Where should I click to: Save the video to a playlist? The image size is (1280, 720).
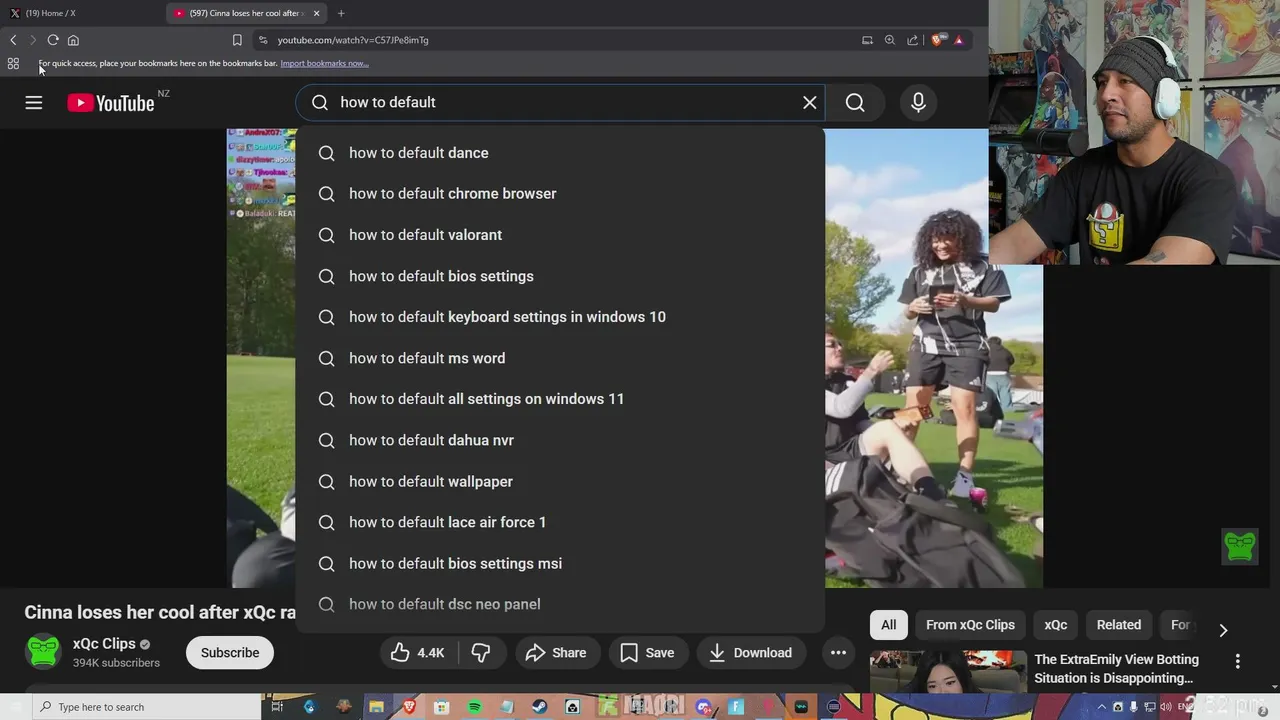(647, 653)
